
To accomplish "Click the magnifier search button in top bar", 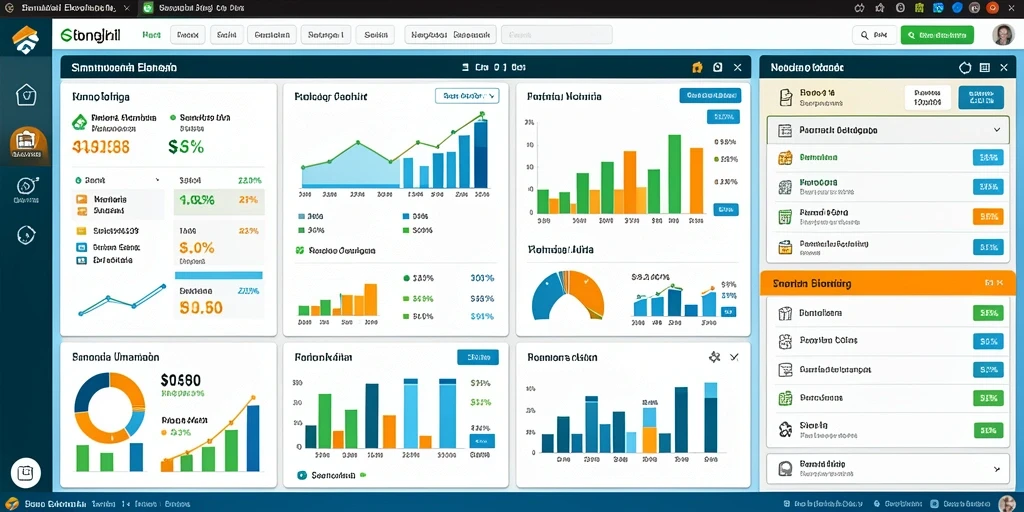I will pyautogui.click(x=874, y=35).
